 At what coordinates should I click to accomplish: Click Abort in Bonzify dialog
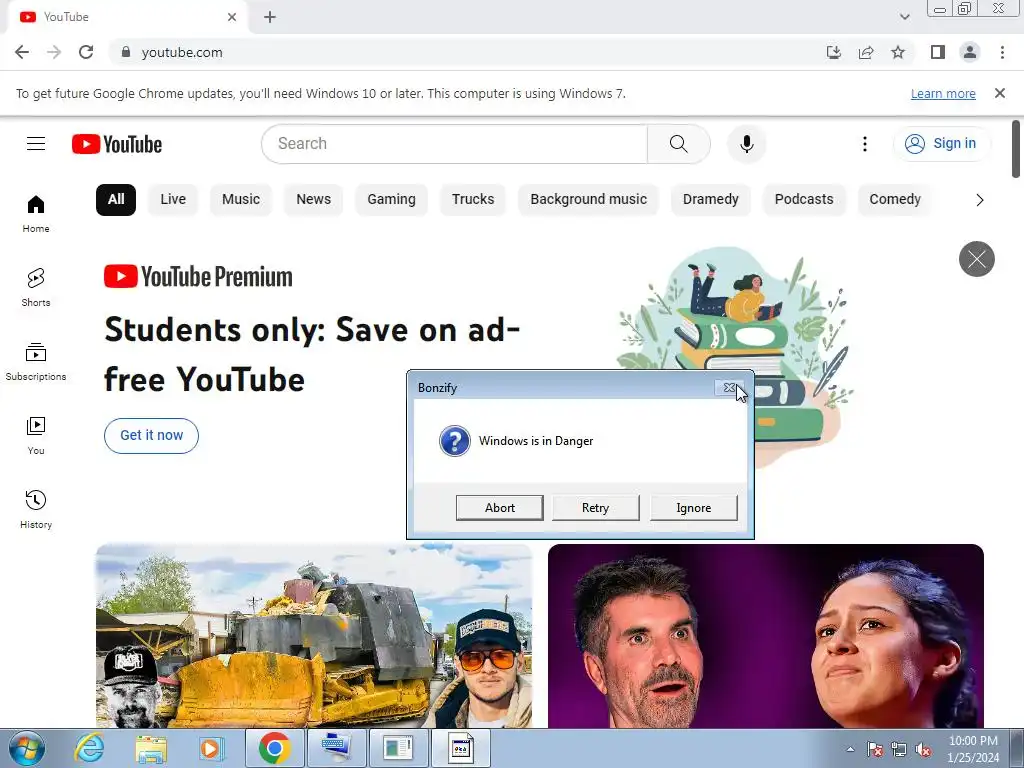pos(500,507)
